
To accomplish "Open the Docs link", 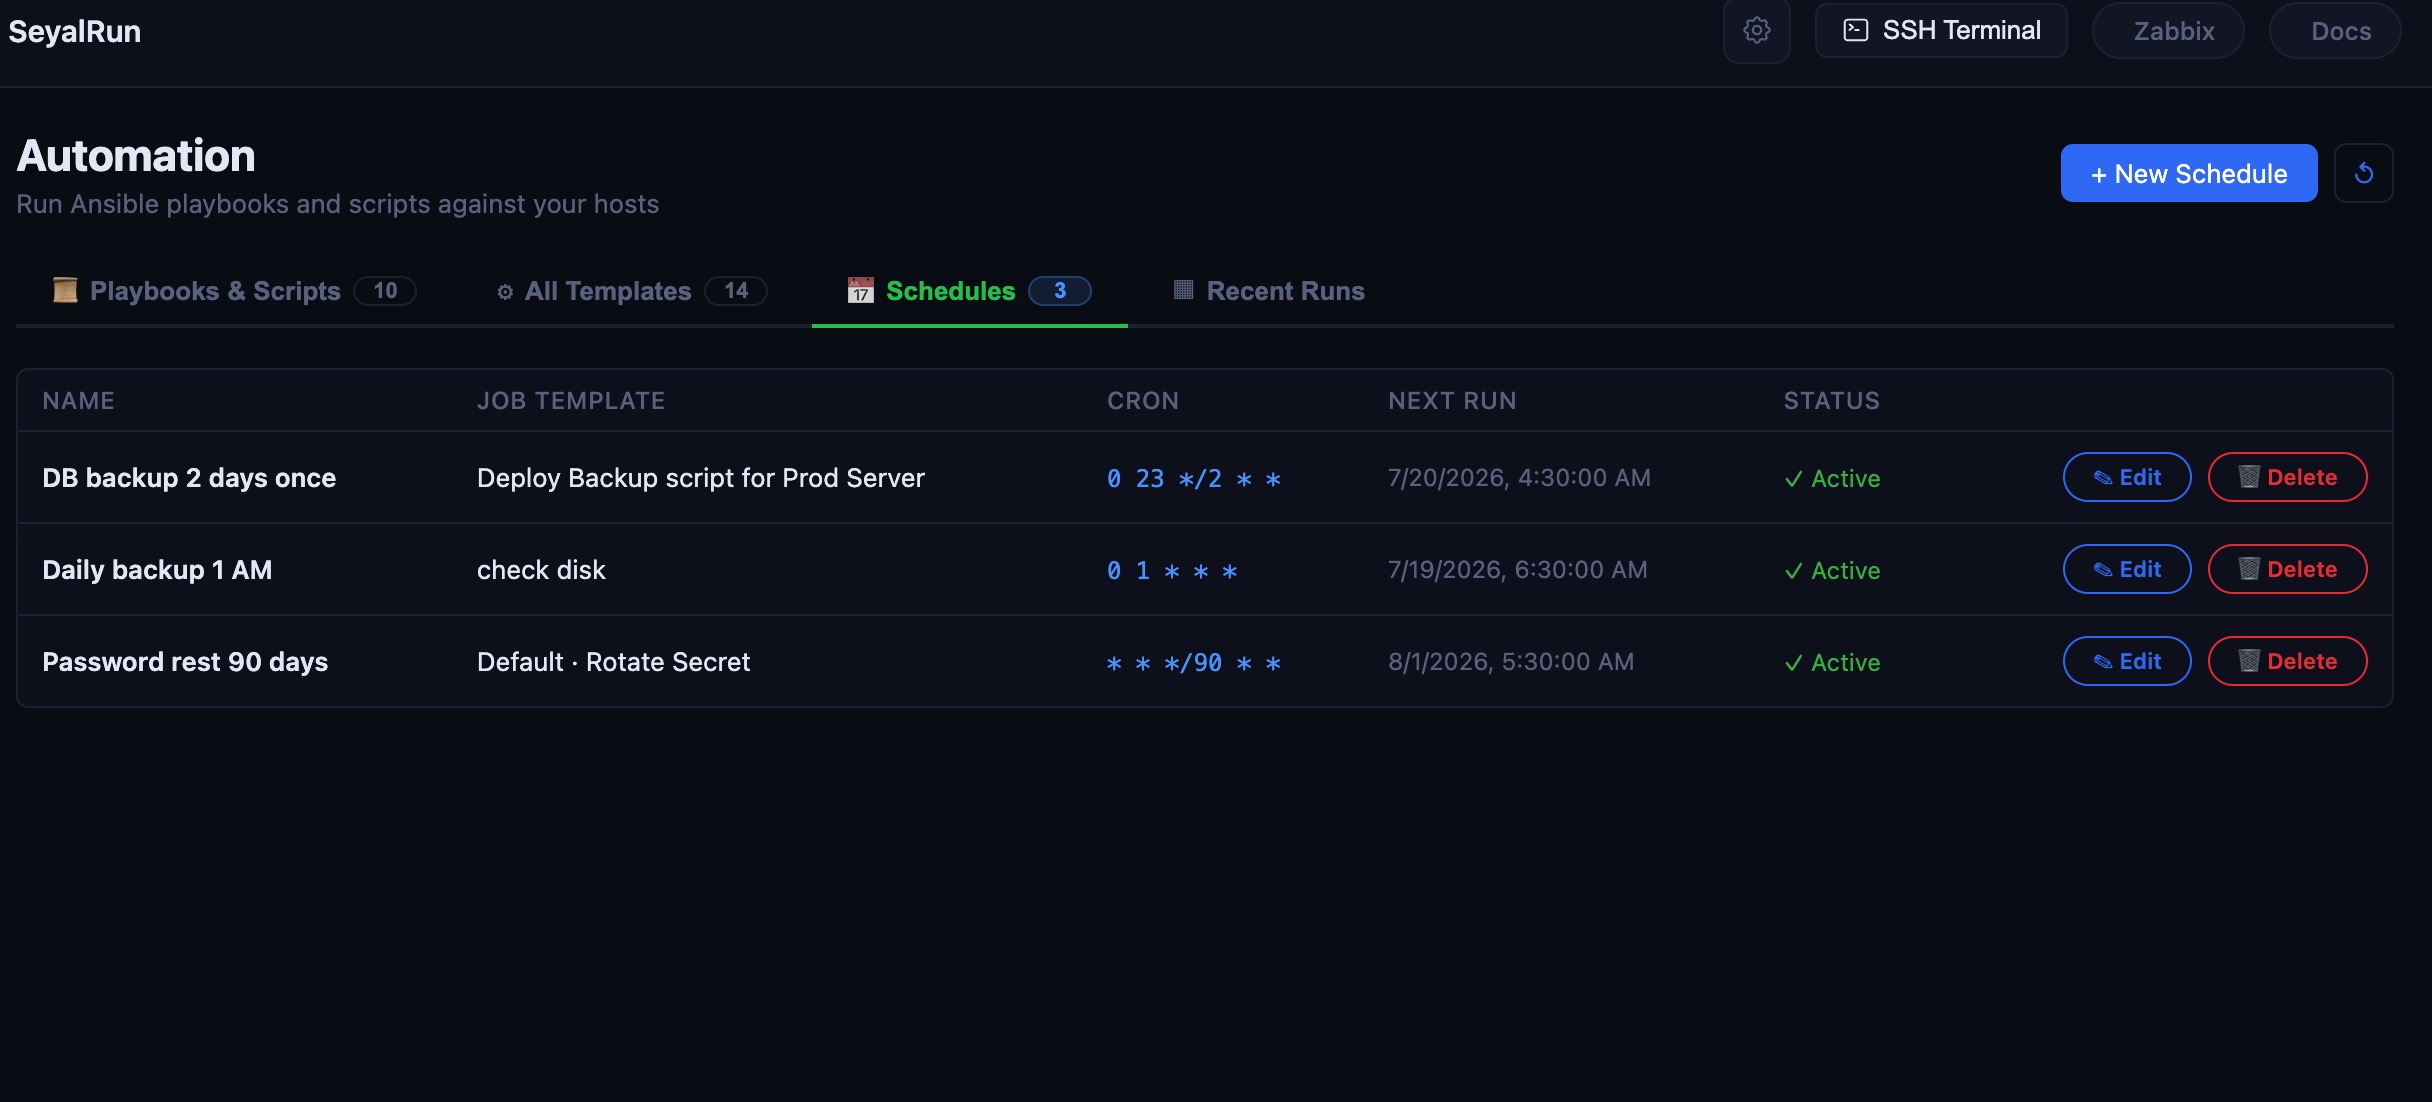I will pos(2335,31).
